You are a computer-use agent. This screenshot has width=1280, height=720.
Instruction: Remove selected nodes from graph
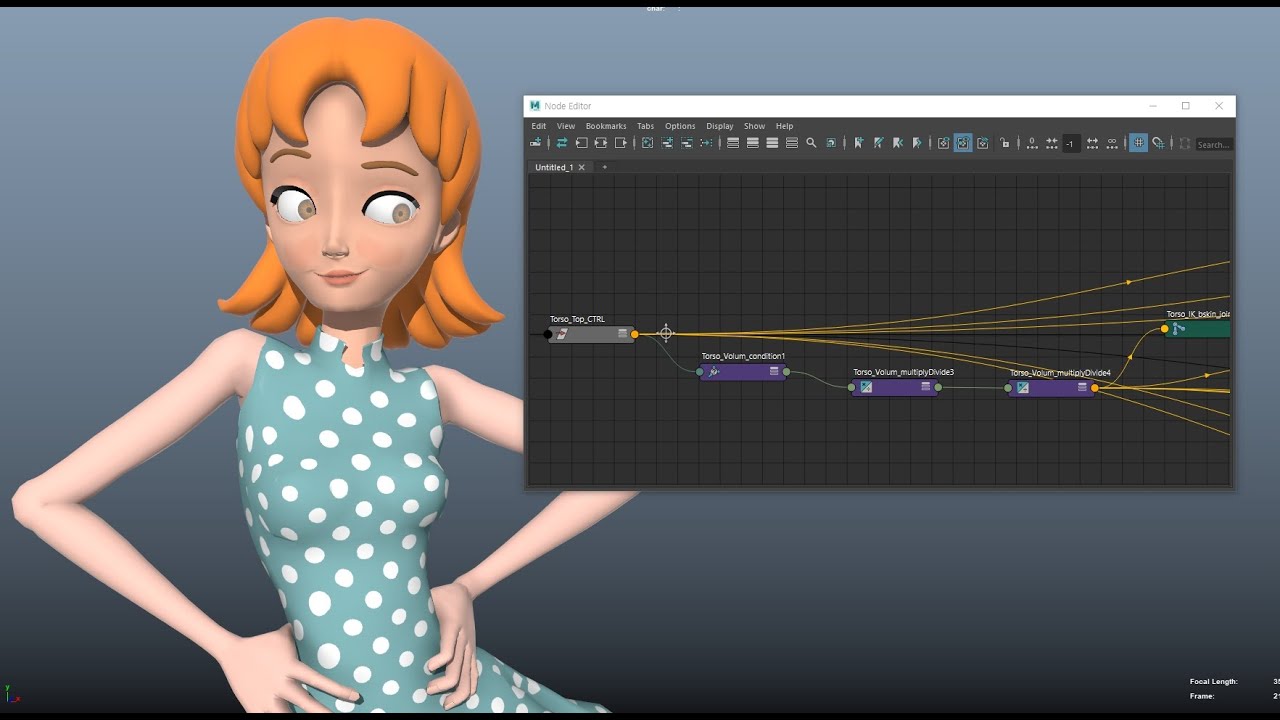686,143
